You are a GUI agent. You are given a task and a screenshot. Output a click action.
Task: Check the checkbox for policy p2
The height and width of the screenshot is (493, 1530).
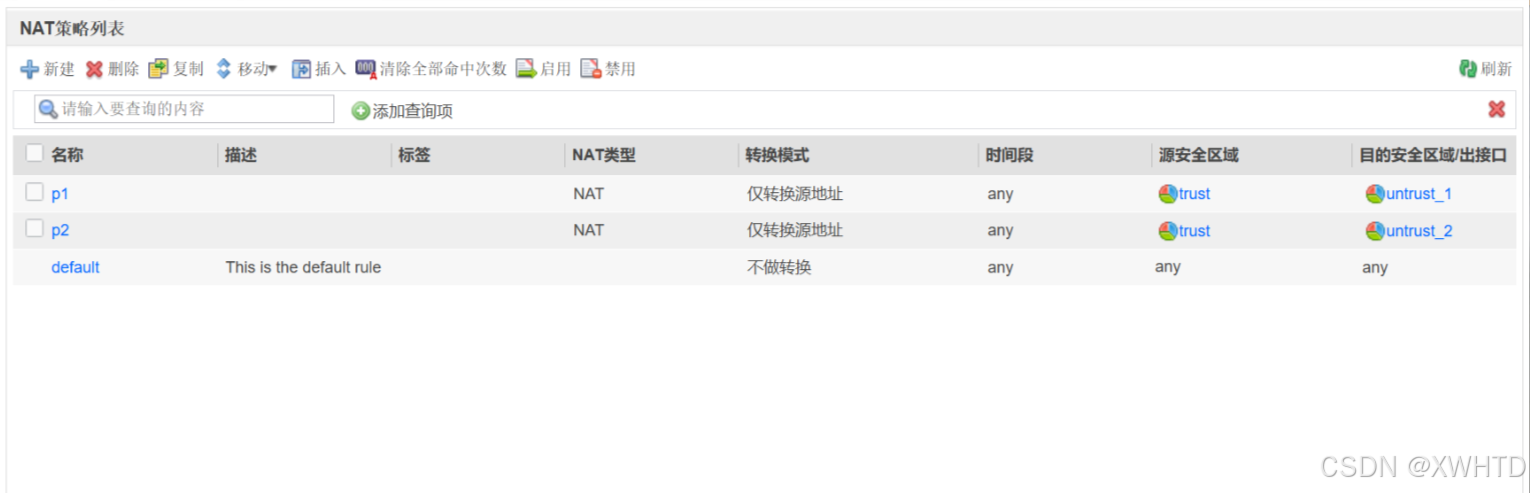35,229
